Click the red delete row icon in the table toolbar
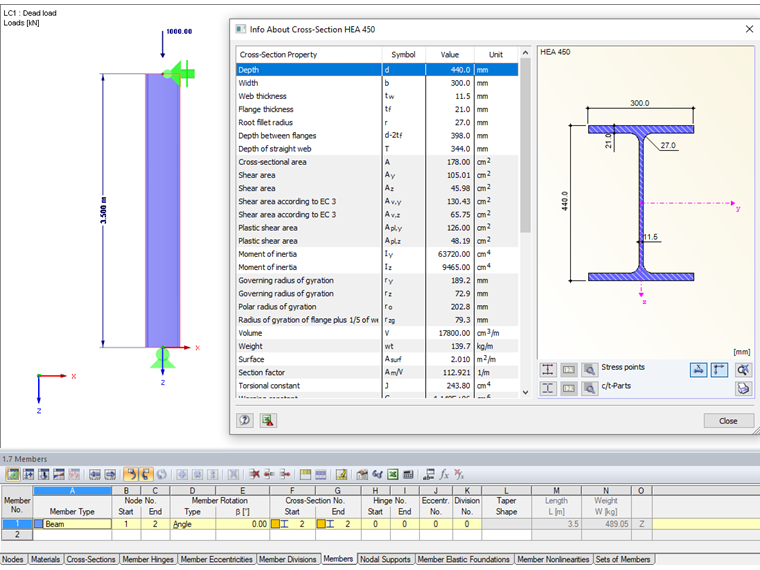The image size is (760, 570). [256, 474]
